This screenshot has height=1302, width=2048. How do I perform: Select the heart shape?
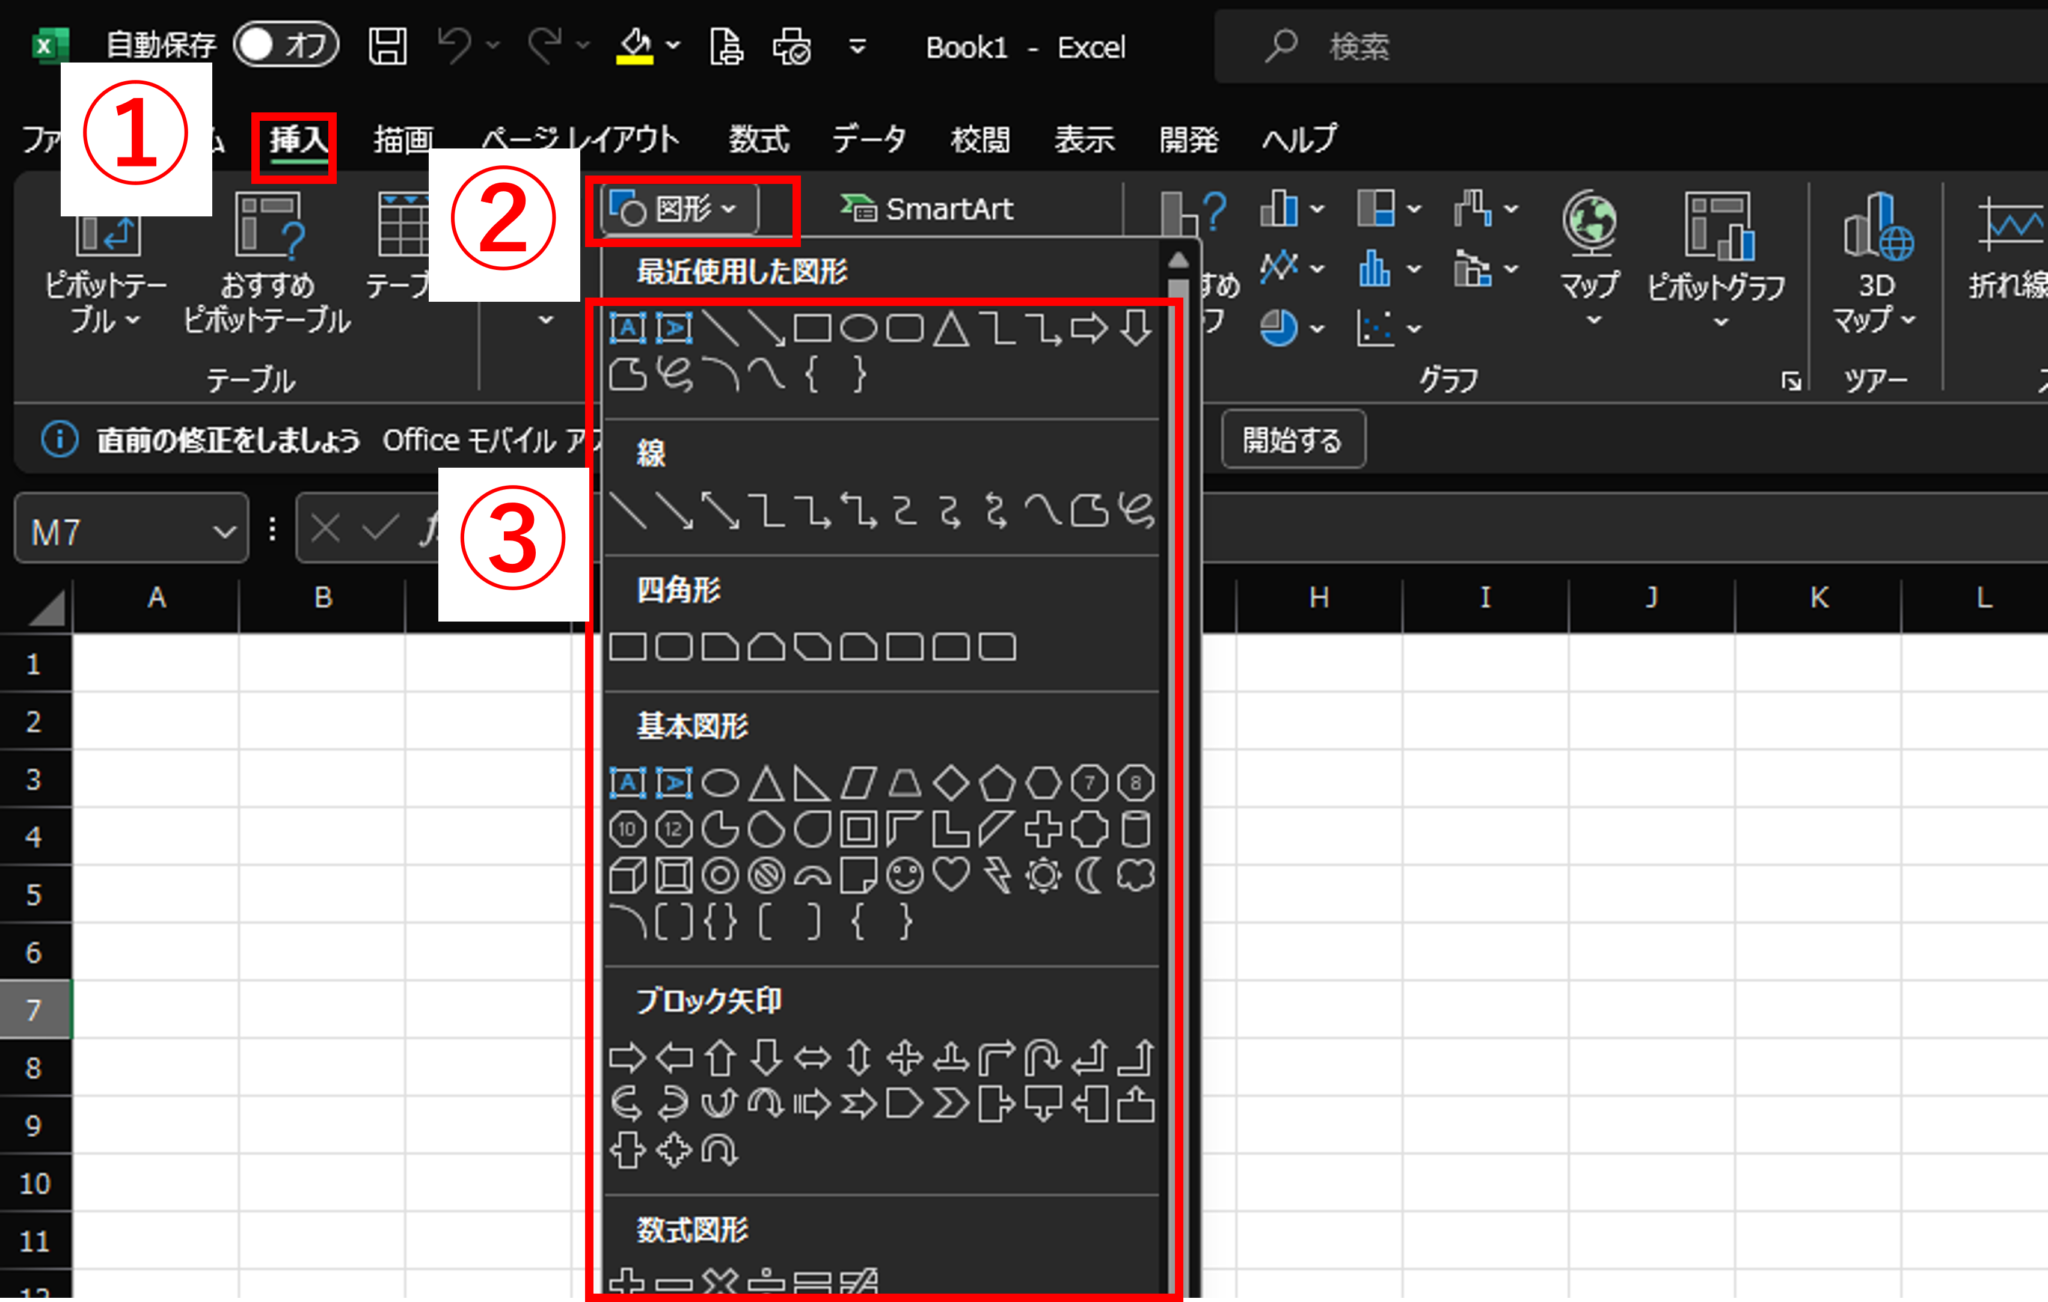[949, 876]
